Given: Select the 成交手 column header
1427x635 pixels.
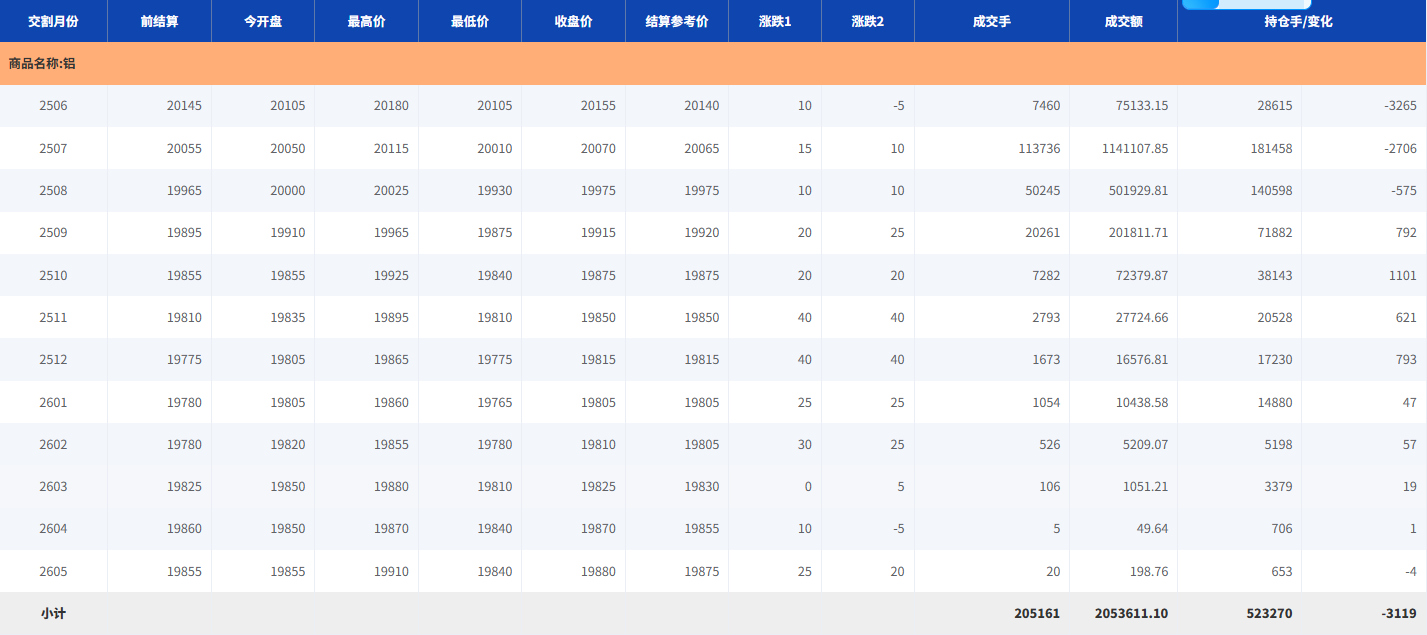Looking at the screenshot, I should coord(991,21).
